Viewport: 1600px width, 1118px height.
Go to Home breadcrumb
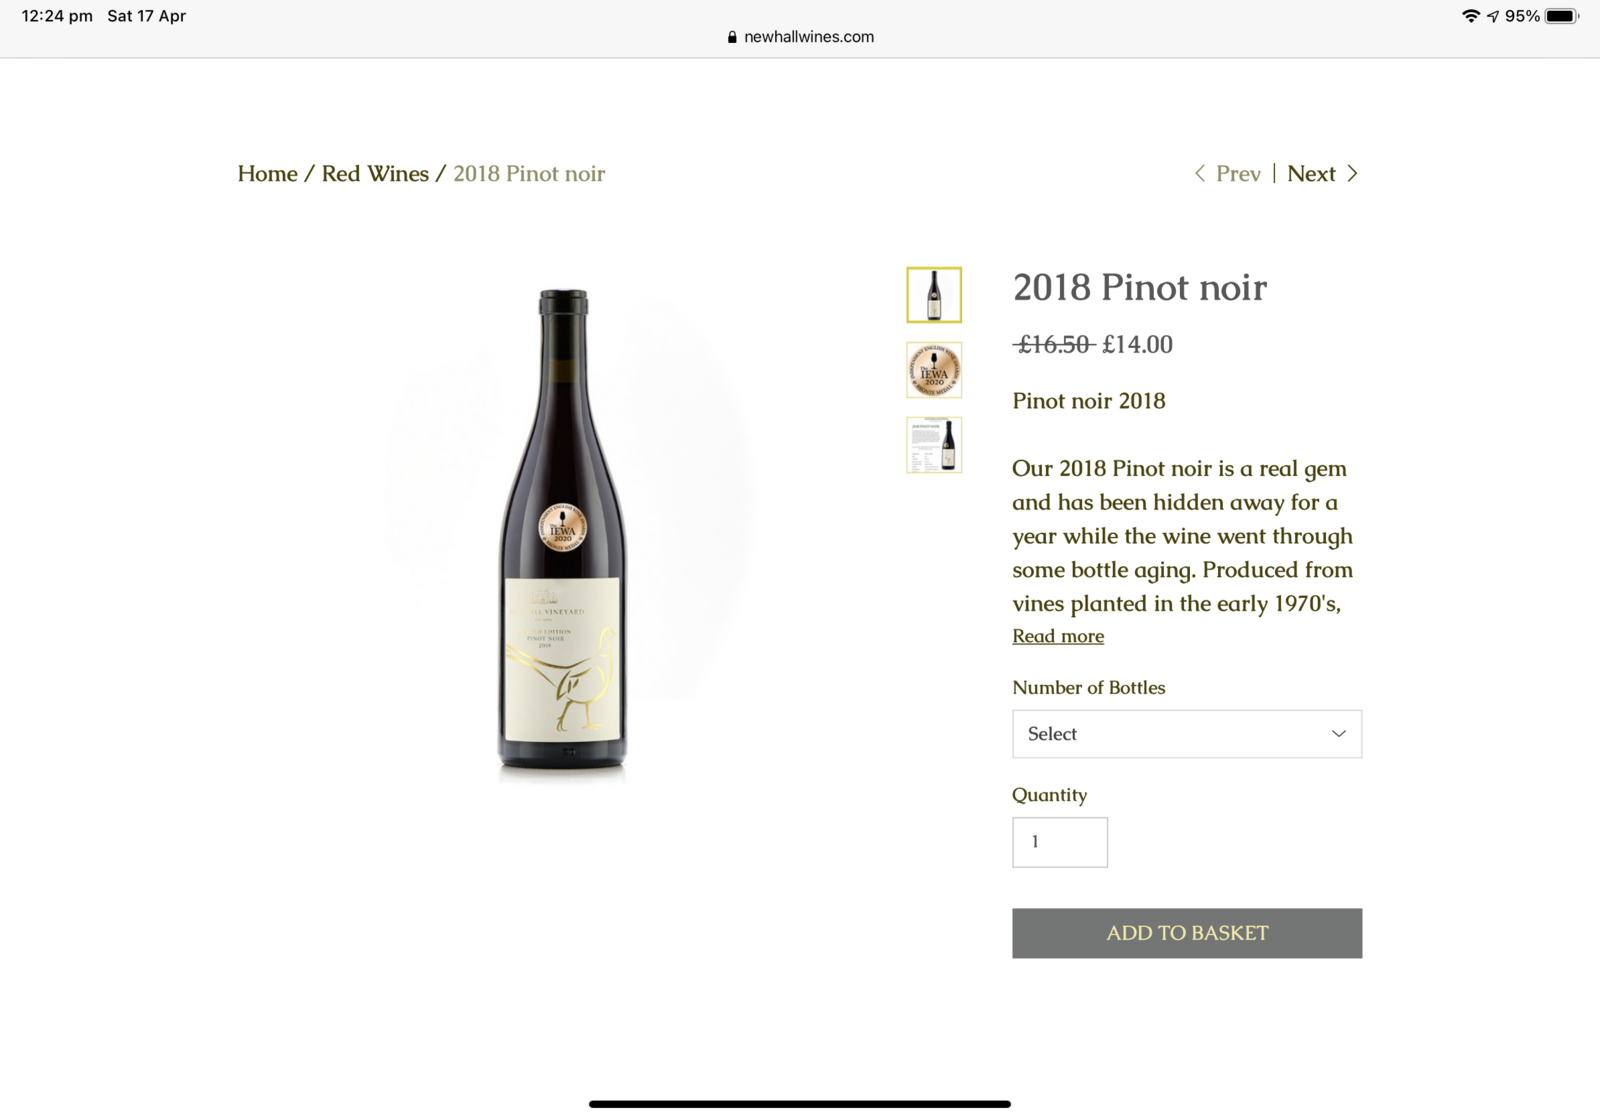pyautogui.click(x=267, y=174)
